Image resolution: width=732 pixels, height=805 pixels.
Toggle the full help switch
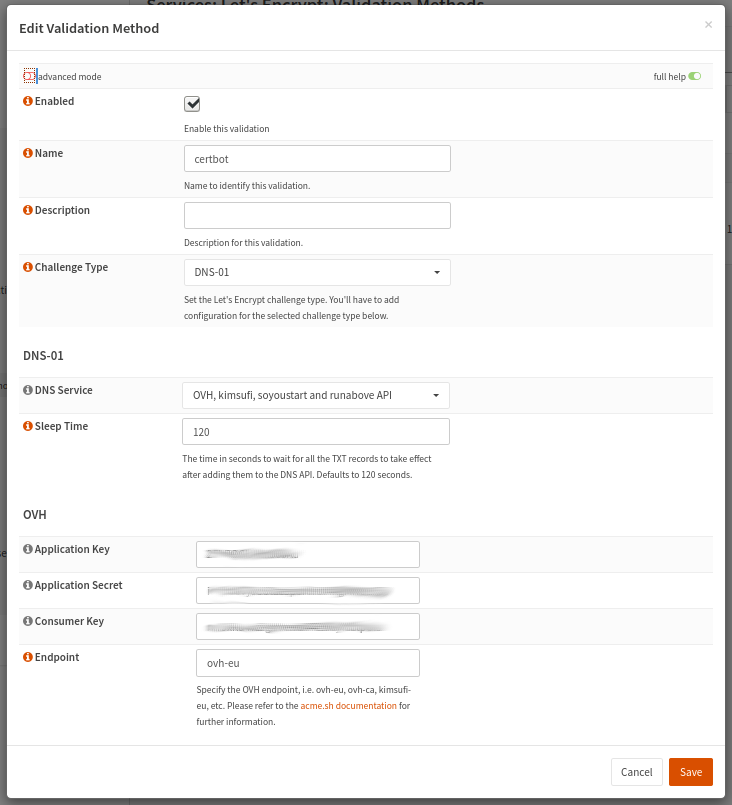pos(694,76)
